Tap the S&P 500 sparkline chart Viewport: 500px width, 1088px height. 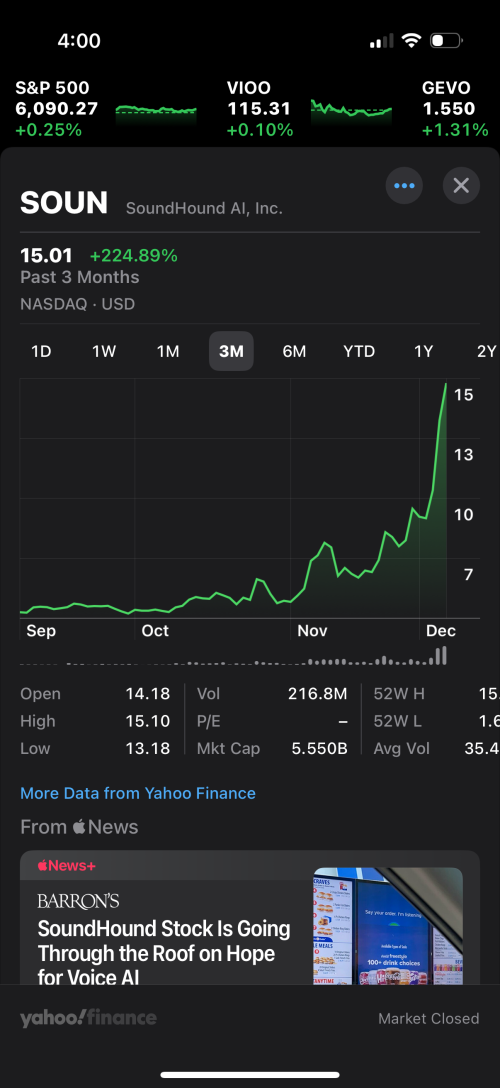point(156,111)
